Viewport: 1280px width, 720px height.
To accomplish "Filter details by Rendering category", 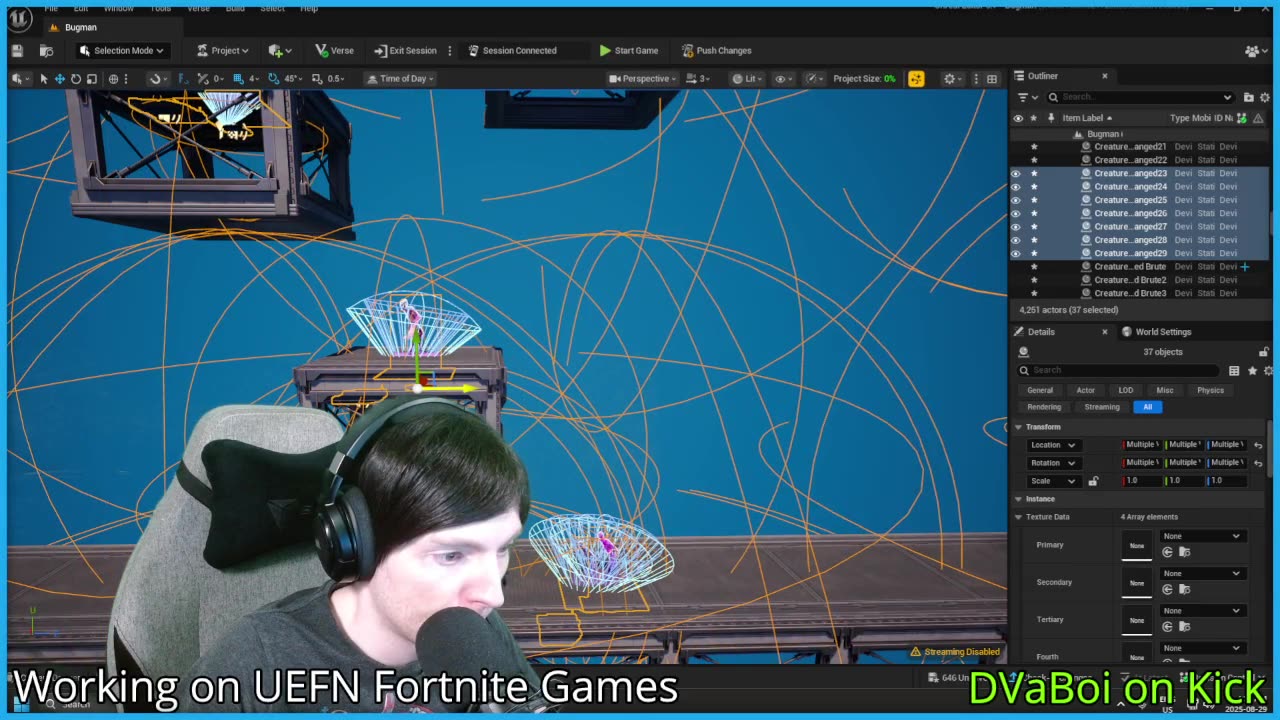I will click(x=1044, y=407).
